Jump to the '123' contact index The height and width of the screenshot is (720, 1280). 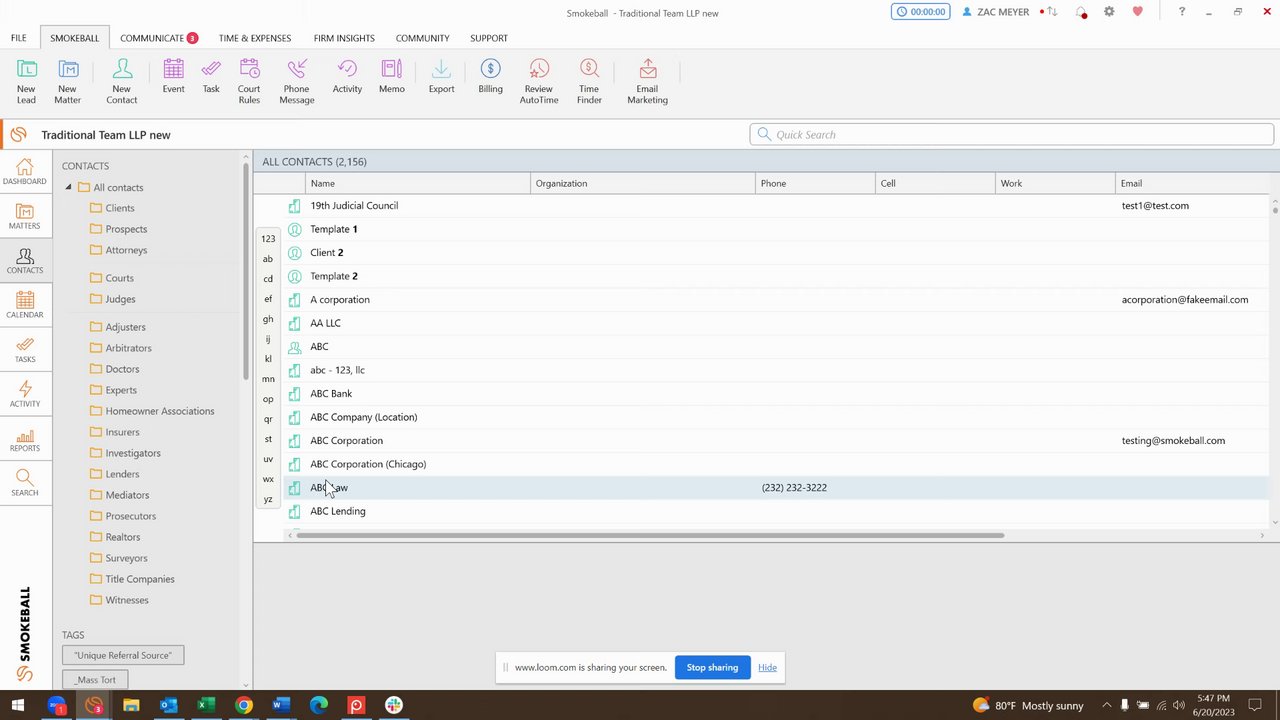(x=268, y=239)
